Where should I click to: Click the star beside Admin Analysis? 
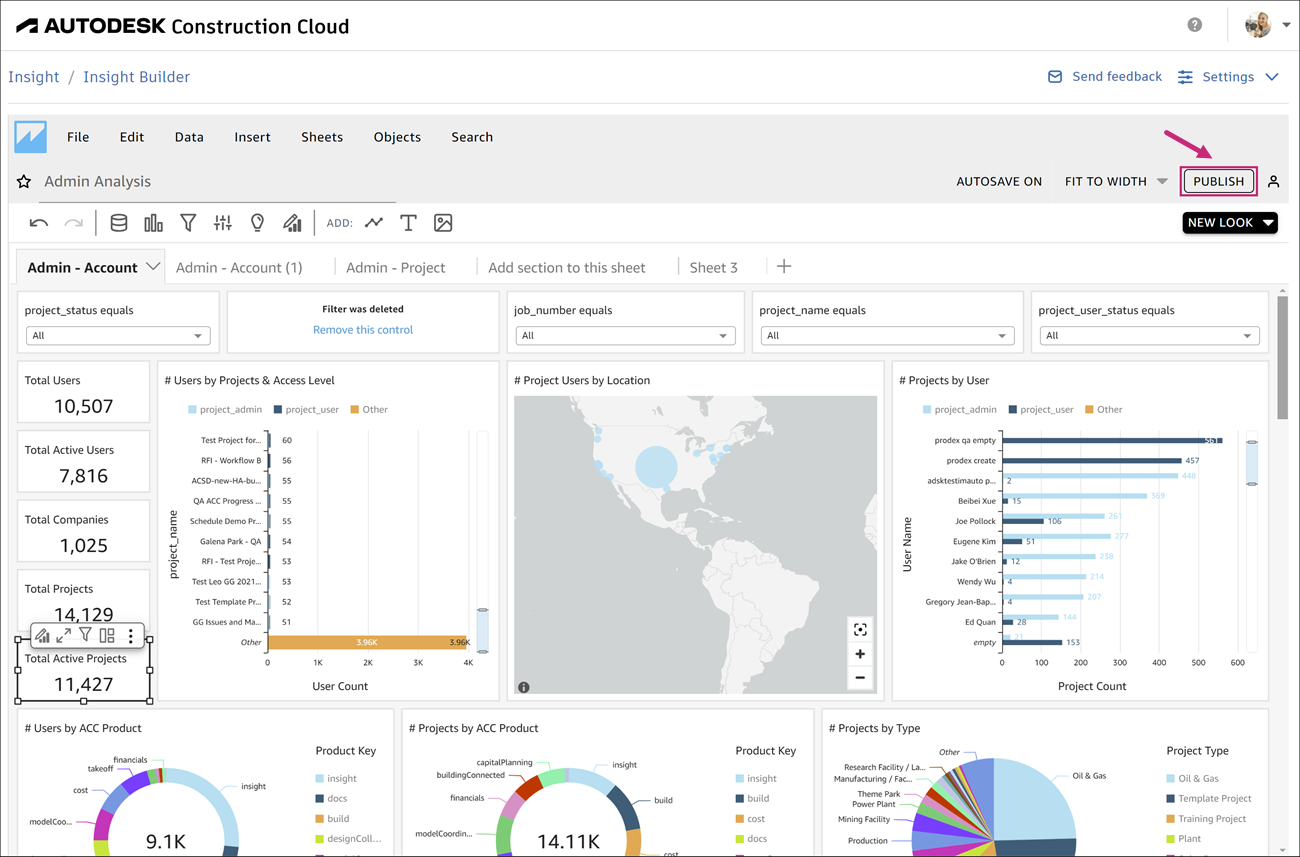[24, 181]
